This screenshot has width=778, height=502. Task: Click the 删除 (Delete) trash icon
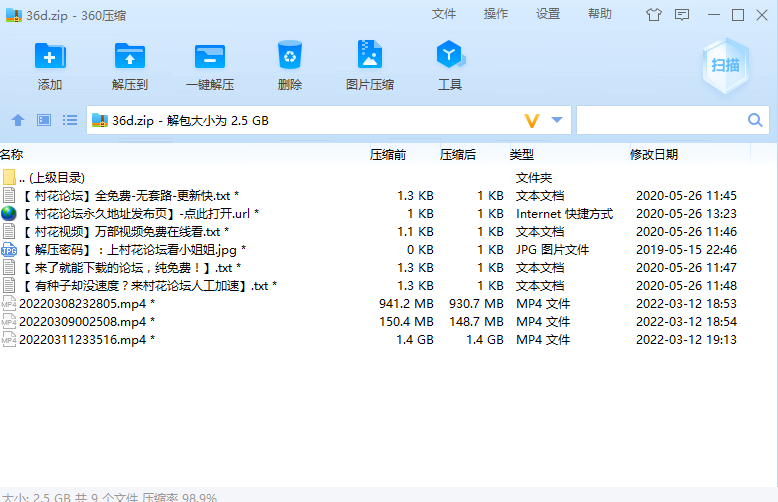tap(290, 58)
